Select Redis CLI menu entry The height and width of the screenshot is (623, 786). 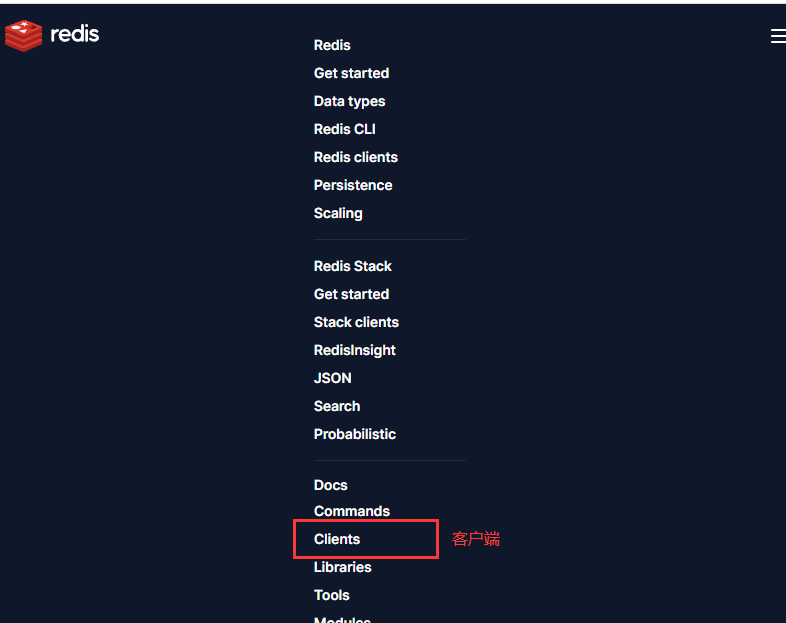tap(344, 129)
